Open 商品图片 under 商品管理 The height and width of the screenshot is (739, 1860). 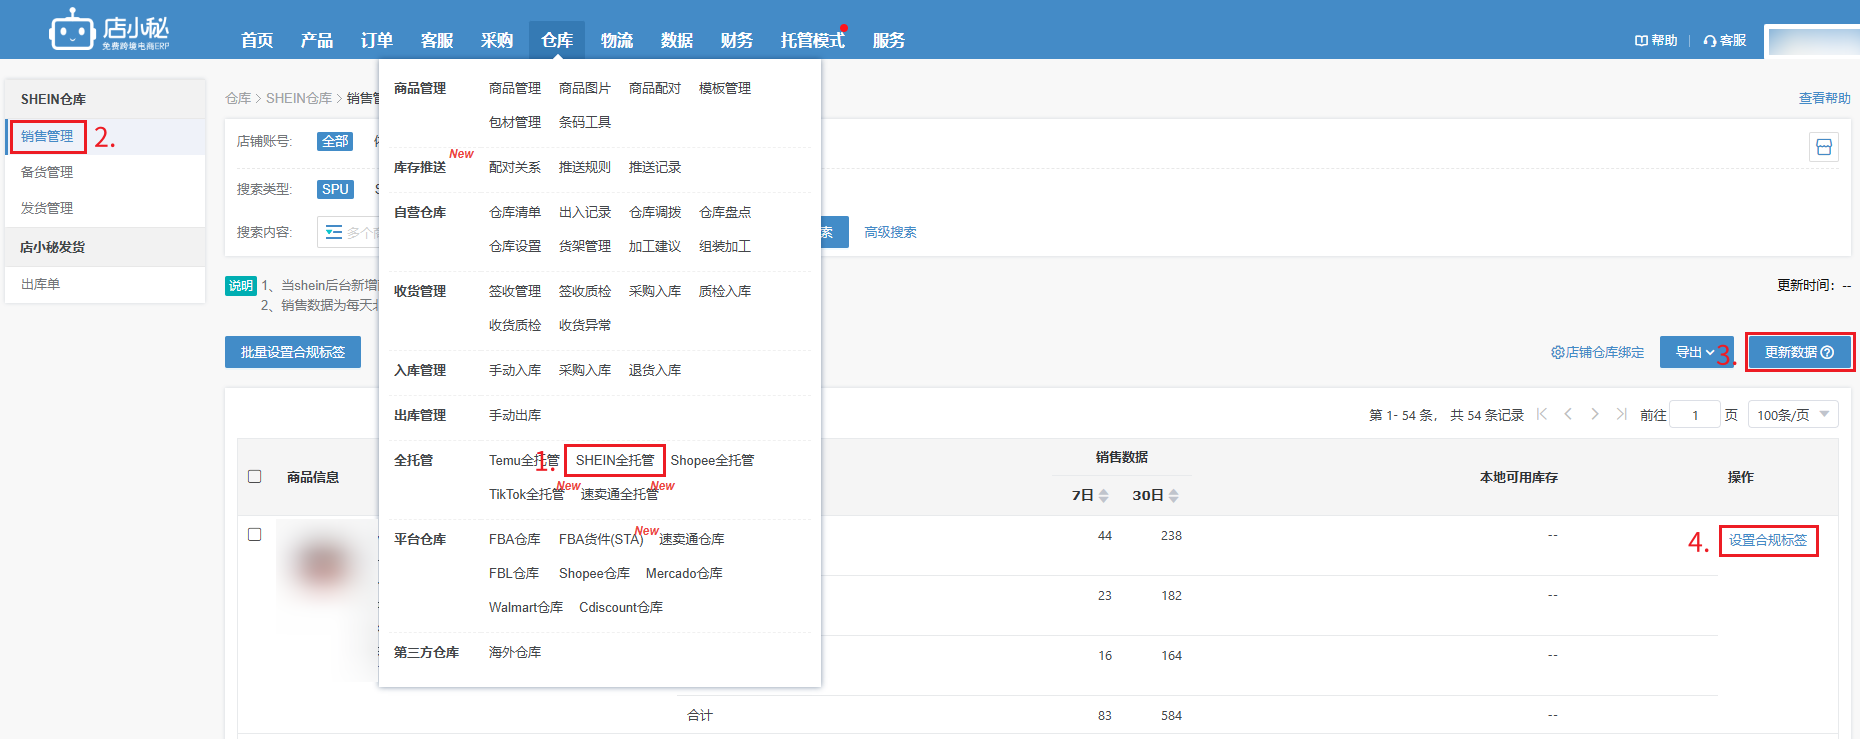click(585, 88)
